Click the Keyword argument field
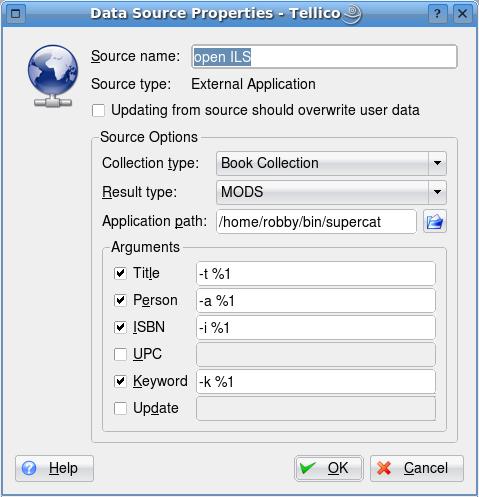479x497 pixels. (x=316, y=382)
